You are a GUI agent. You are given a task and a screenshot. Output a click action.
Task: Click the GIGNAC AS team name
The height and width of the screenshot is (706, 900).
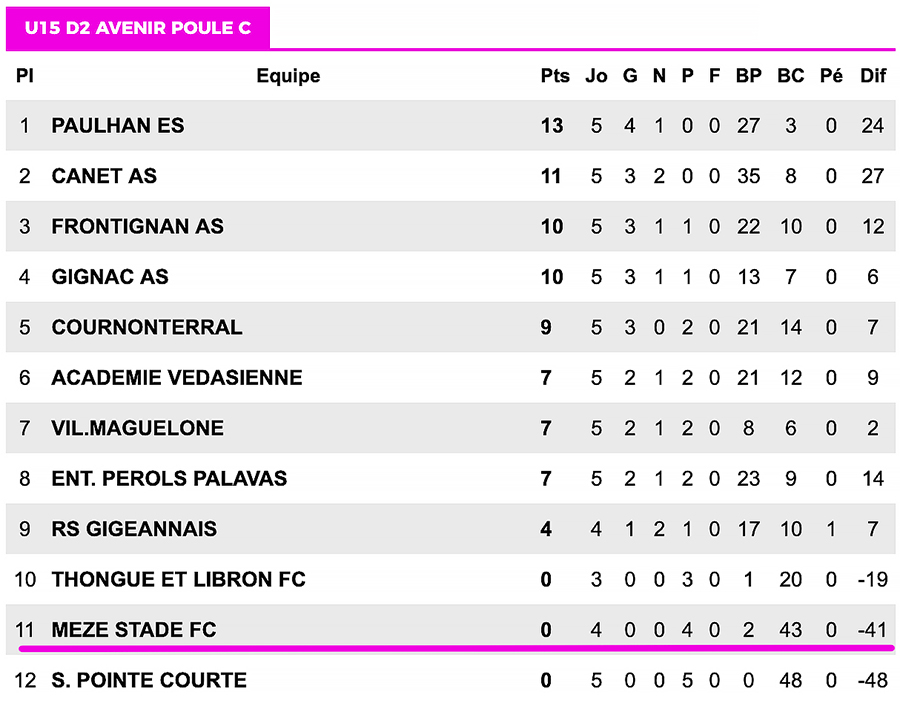[110, 277]
